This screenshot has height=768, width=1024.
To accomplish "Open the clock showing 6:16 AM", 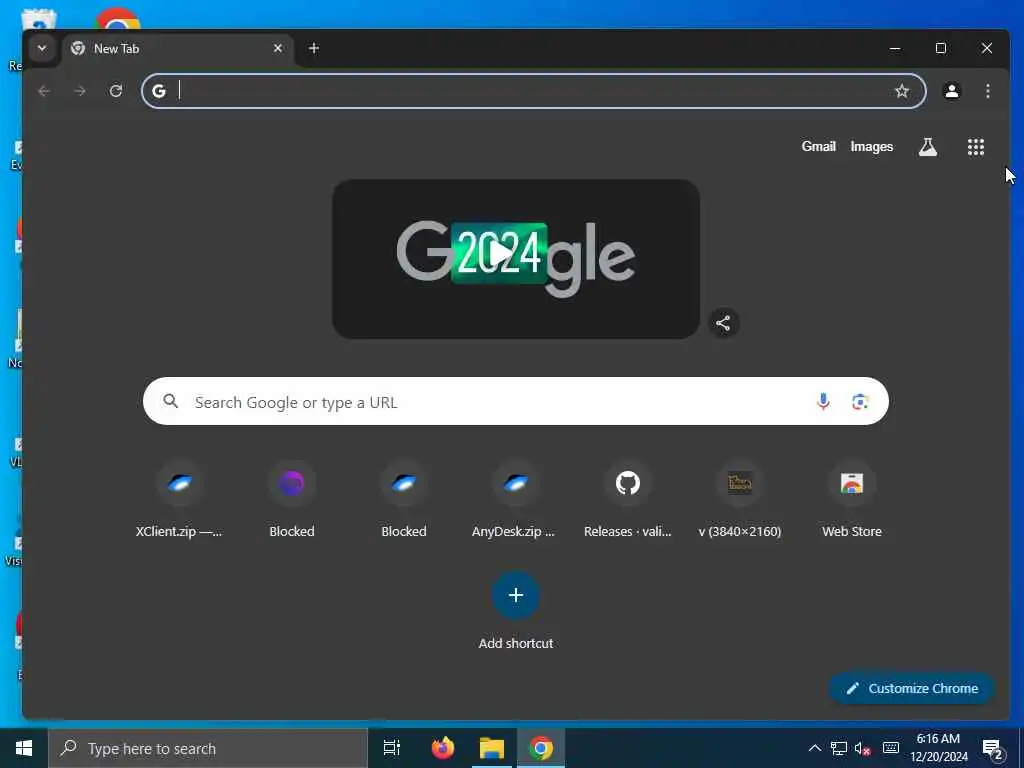I will click(x=939, y=748).
